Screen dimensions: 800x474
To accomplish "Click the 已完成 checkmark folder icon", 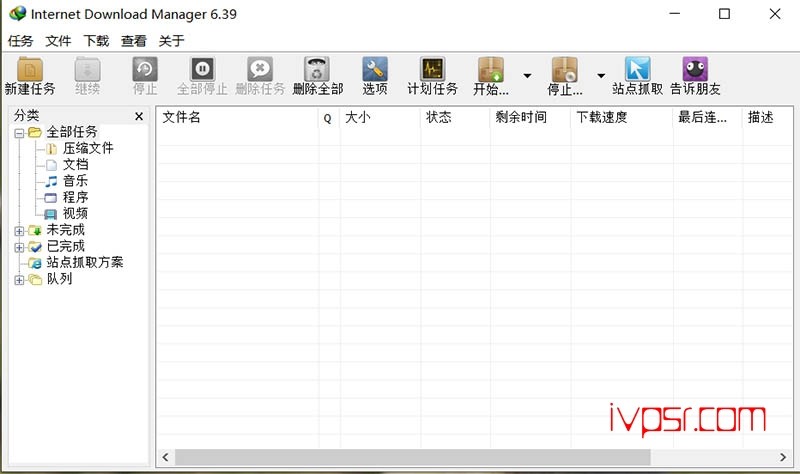I will coord(35,246).
